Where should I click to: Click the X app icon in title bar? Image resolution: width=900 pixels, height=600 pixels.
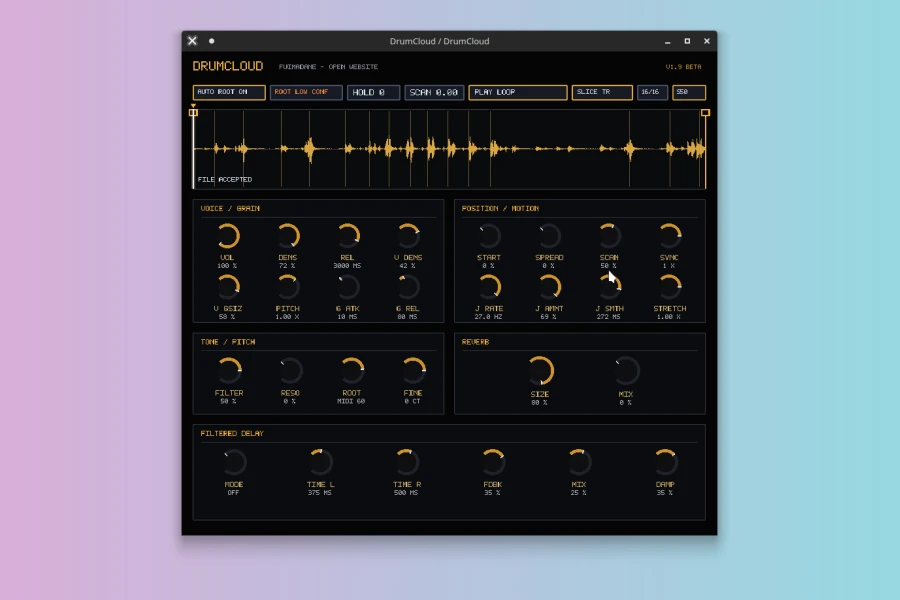(192, 41)
